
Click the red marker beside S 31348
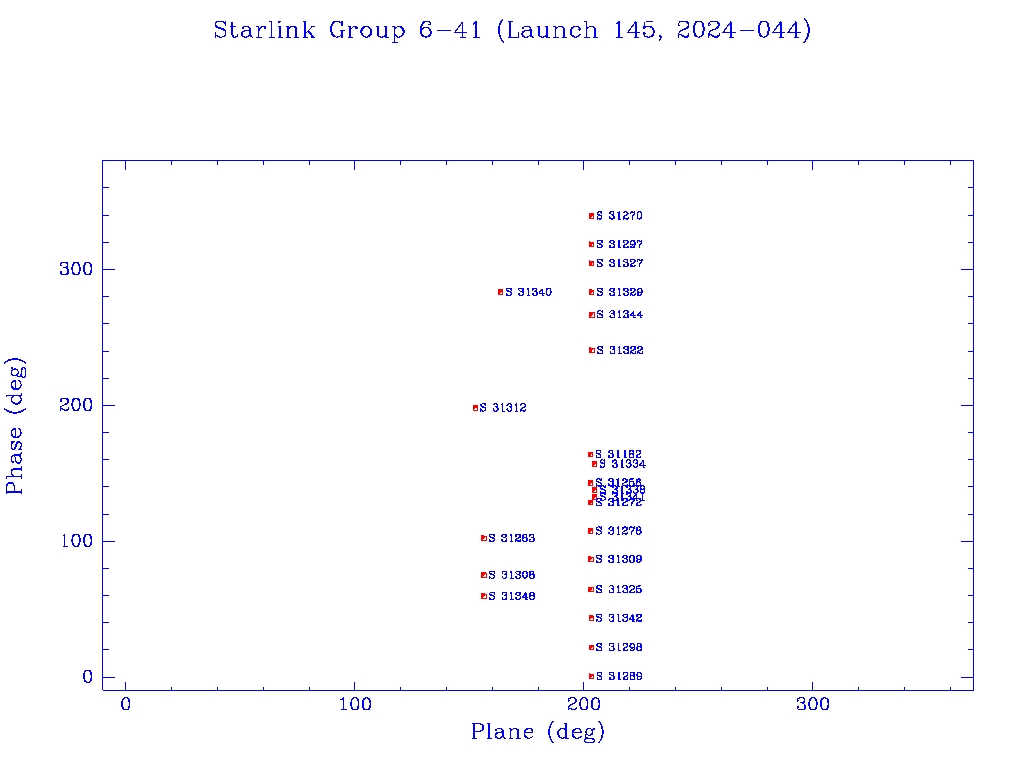(x=484, y=596)
